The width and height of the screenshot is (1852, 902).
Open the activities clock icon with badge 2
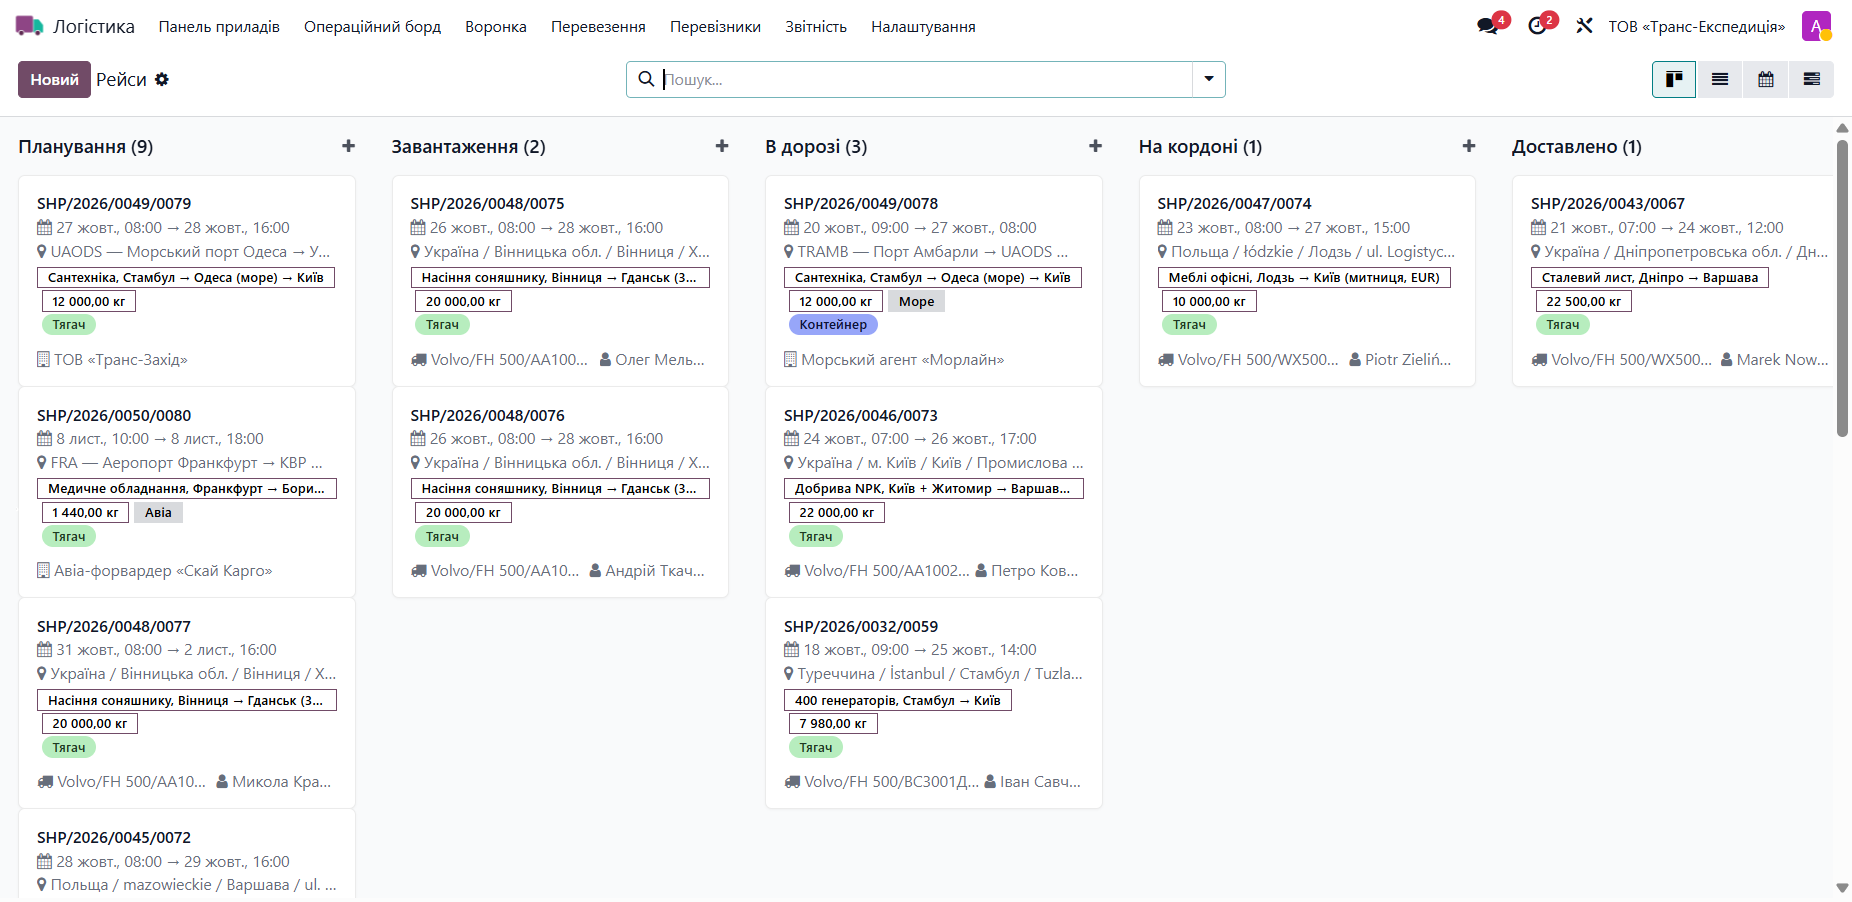(1539, 26)
